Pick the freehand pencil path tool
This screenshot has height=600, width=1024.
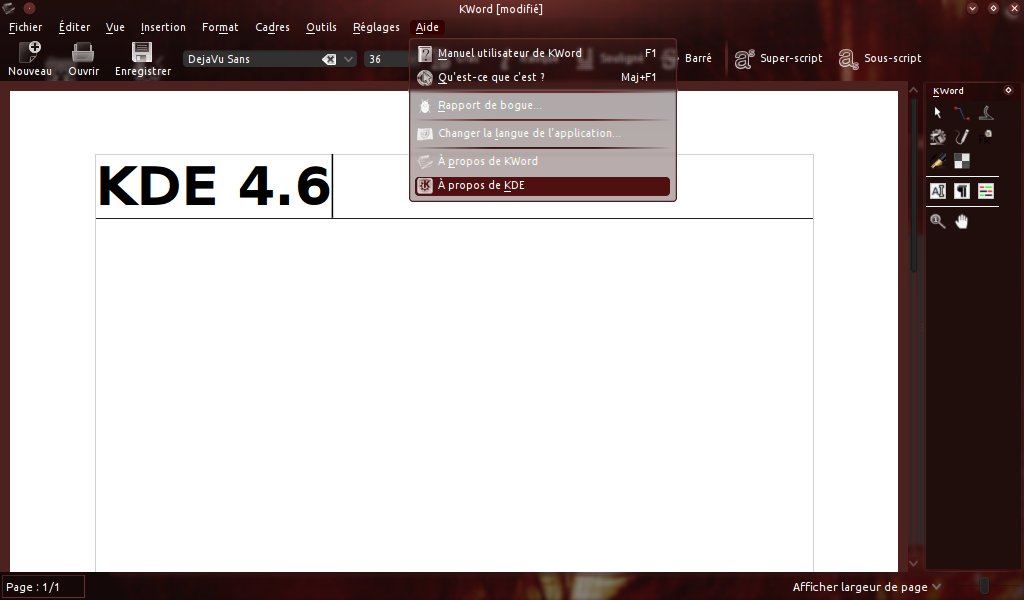(961, 137)
